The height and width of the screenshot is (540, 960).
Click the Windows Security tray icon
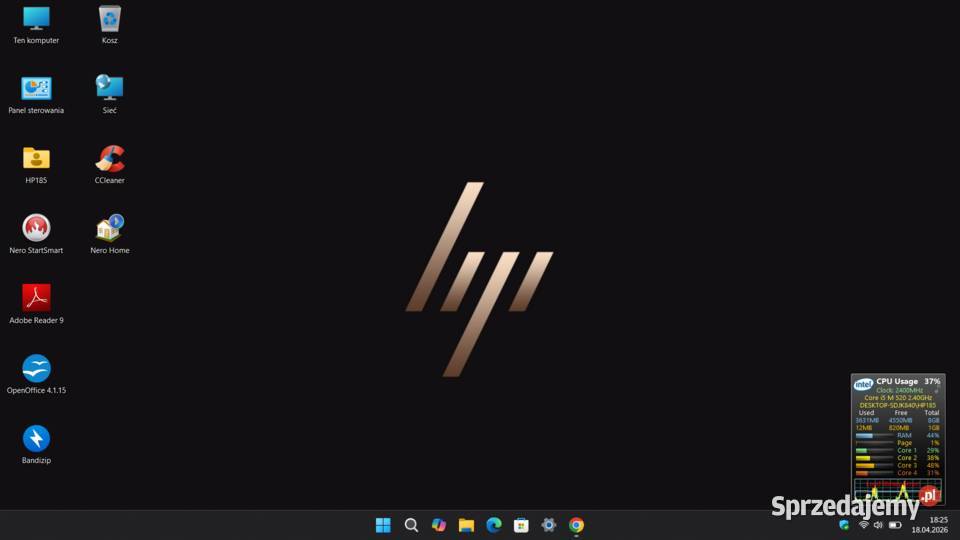(x=844, y=525)
